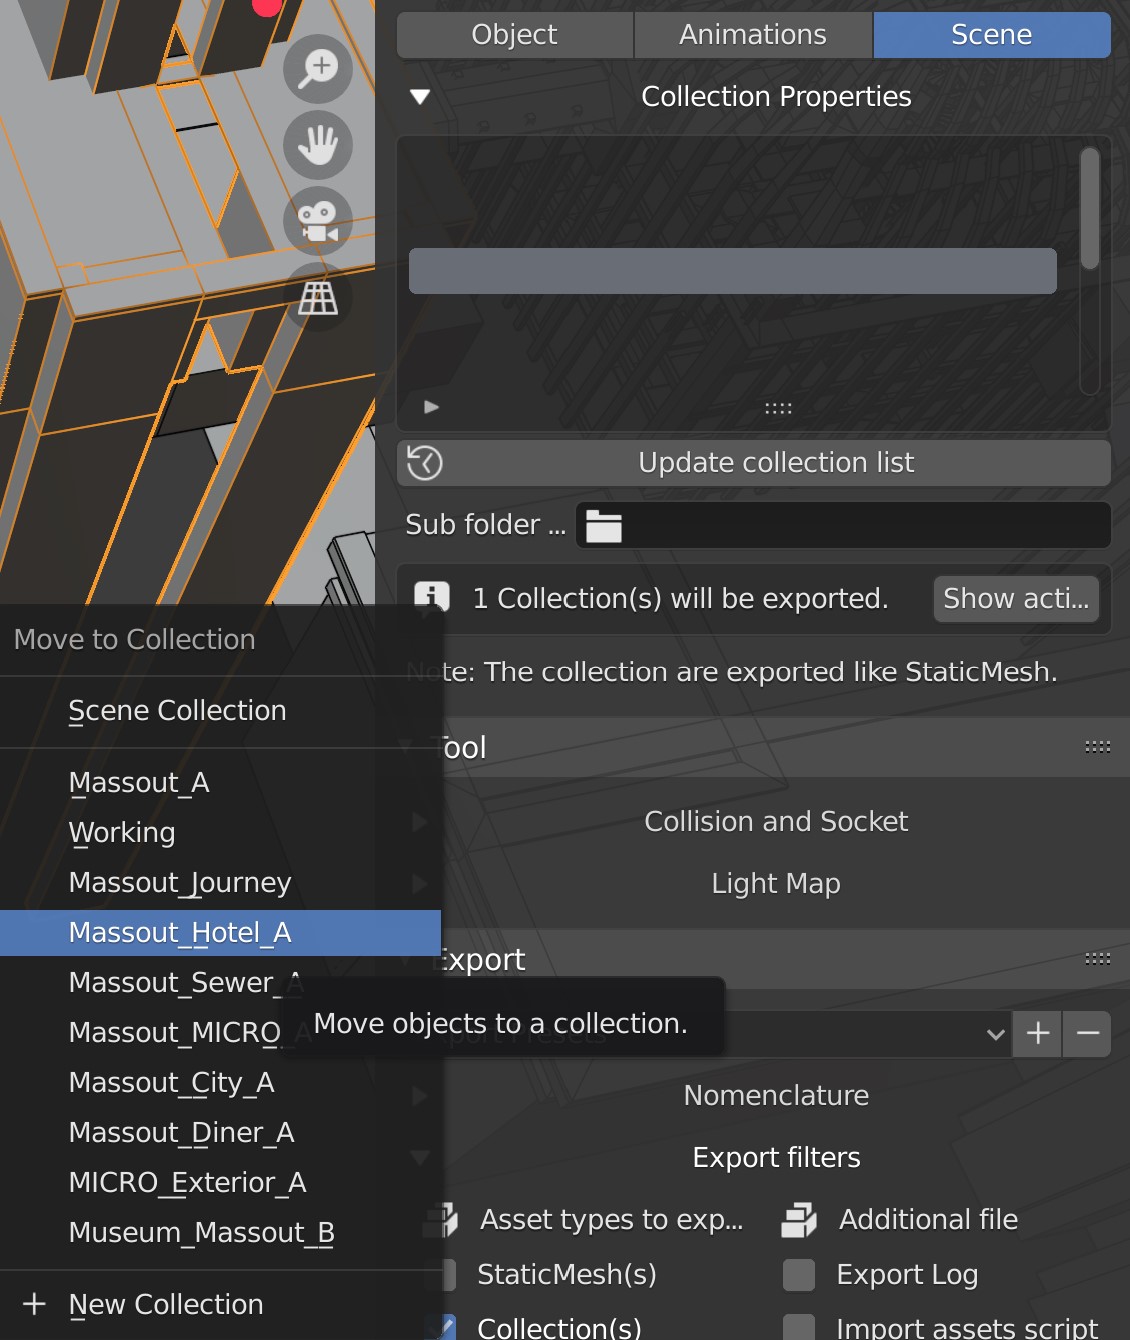Image resolution: width=1130 pixels, height=1340 pixels.
Task: Click the Additional file icon
Action: pos(799,1219)
